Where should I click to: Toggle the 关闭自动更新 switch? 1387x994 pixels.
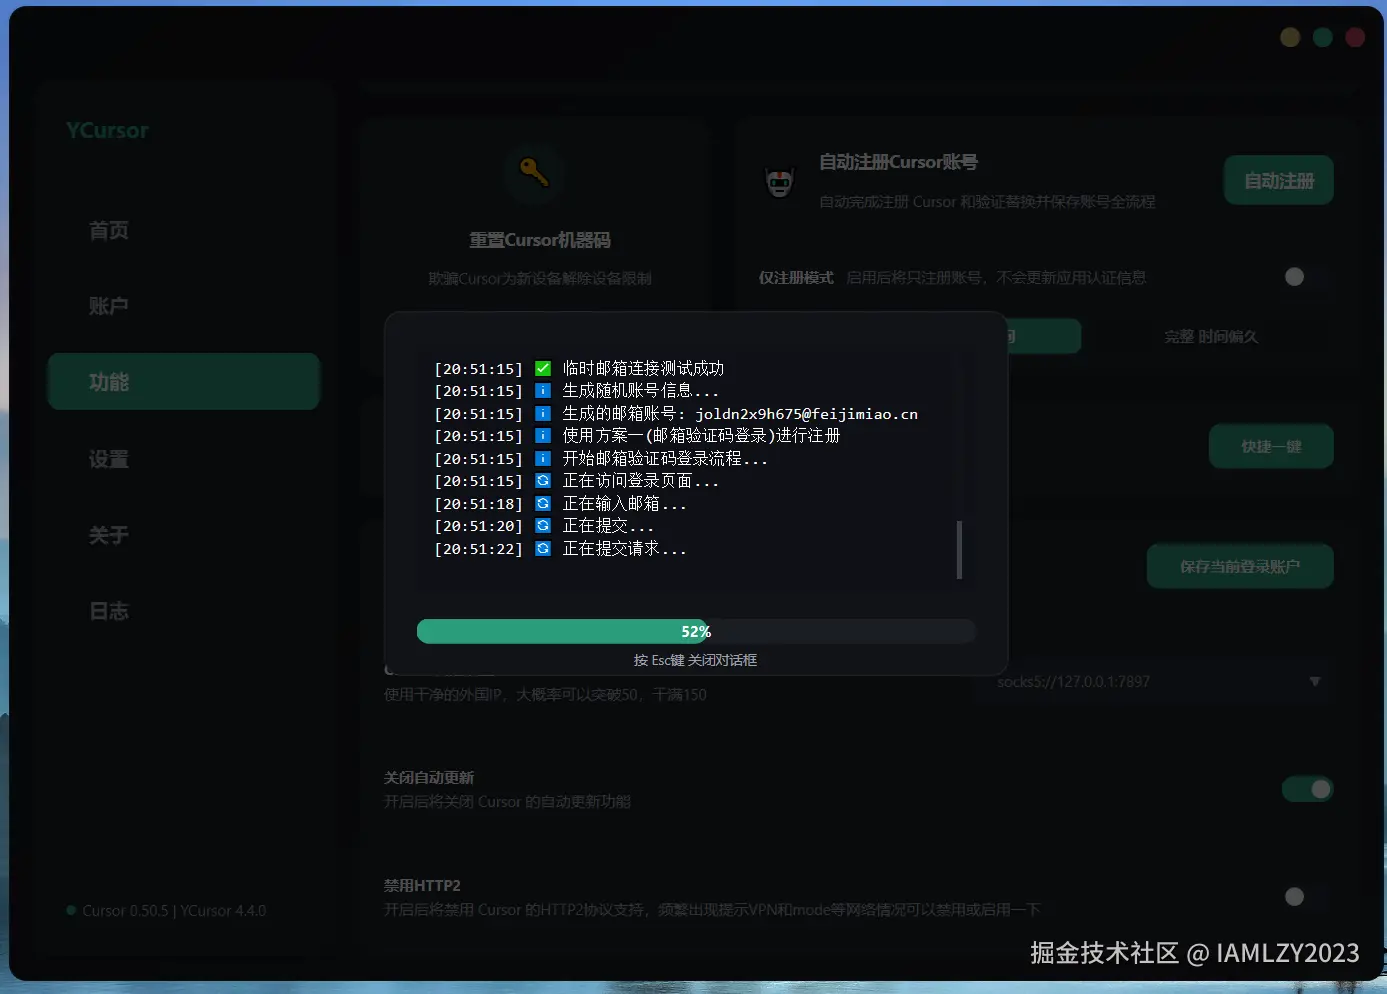pyautogui.click(x=1307, y=789)
